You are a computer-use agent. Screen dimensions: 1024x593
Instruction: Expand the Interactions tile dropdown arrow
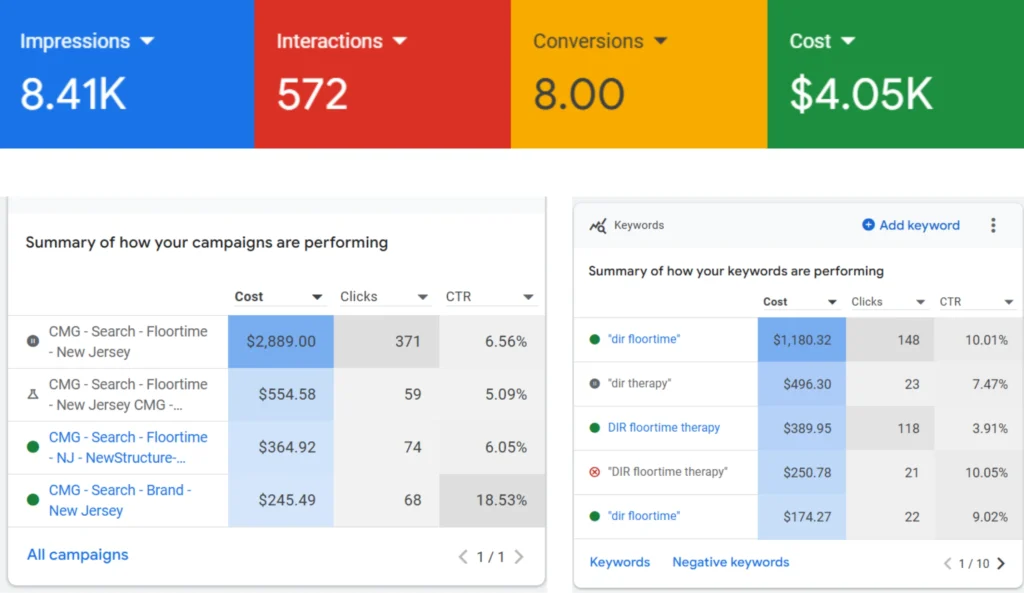(400, 41)
